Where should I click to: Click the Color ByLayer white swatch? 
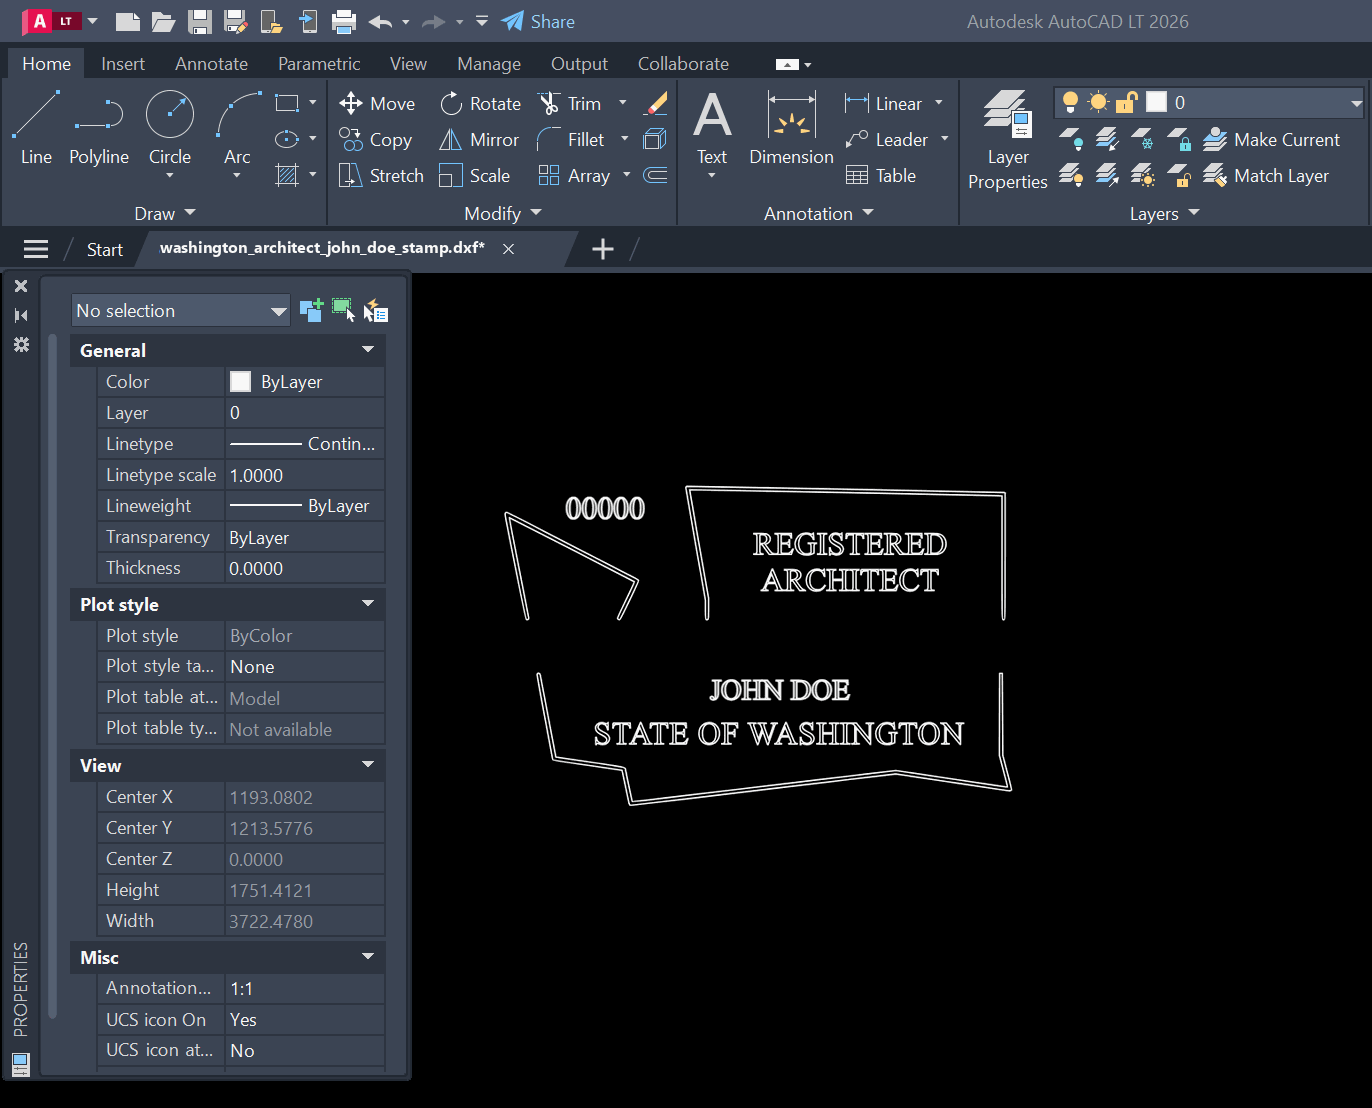tap(240, 381)
